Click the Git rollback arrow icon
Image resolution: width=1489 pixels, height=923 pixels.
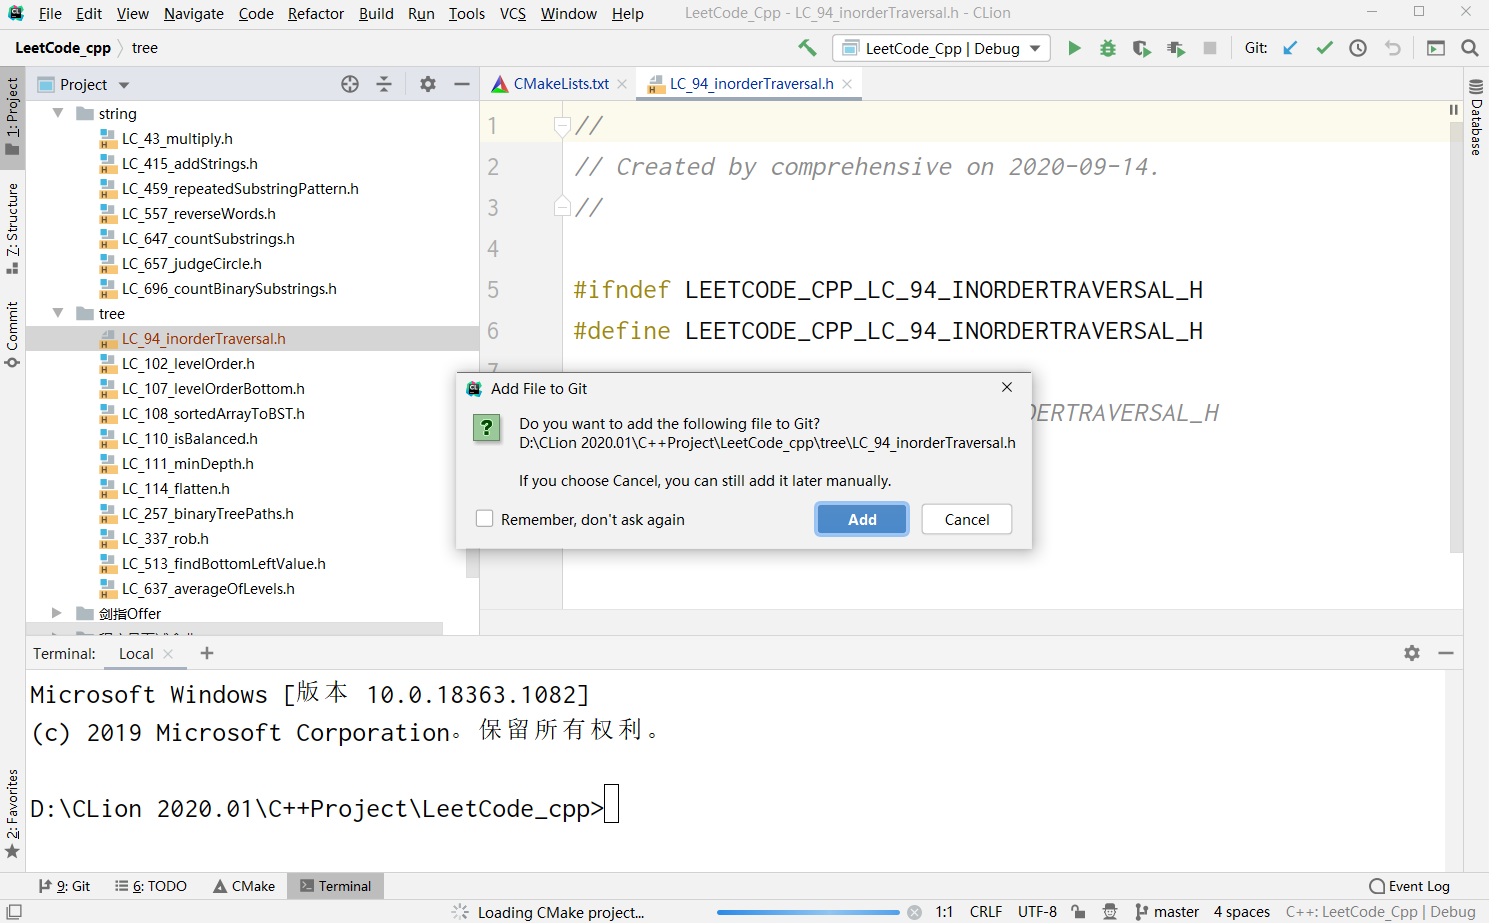tap(1392, 48)
